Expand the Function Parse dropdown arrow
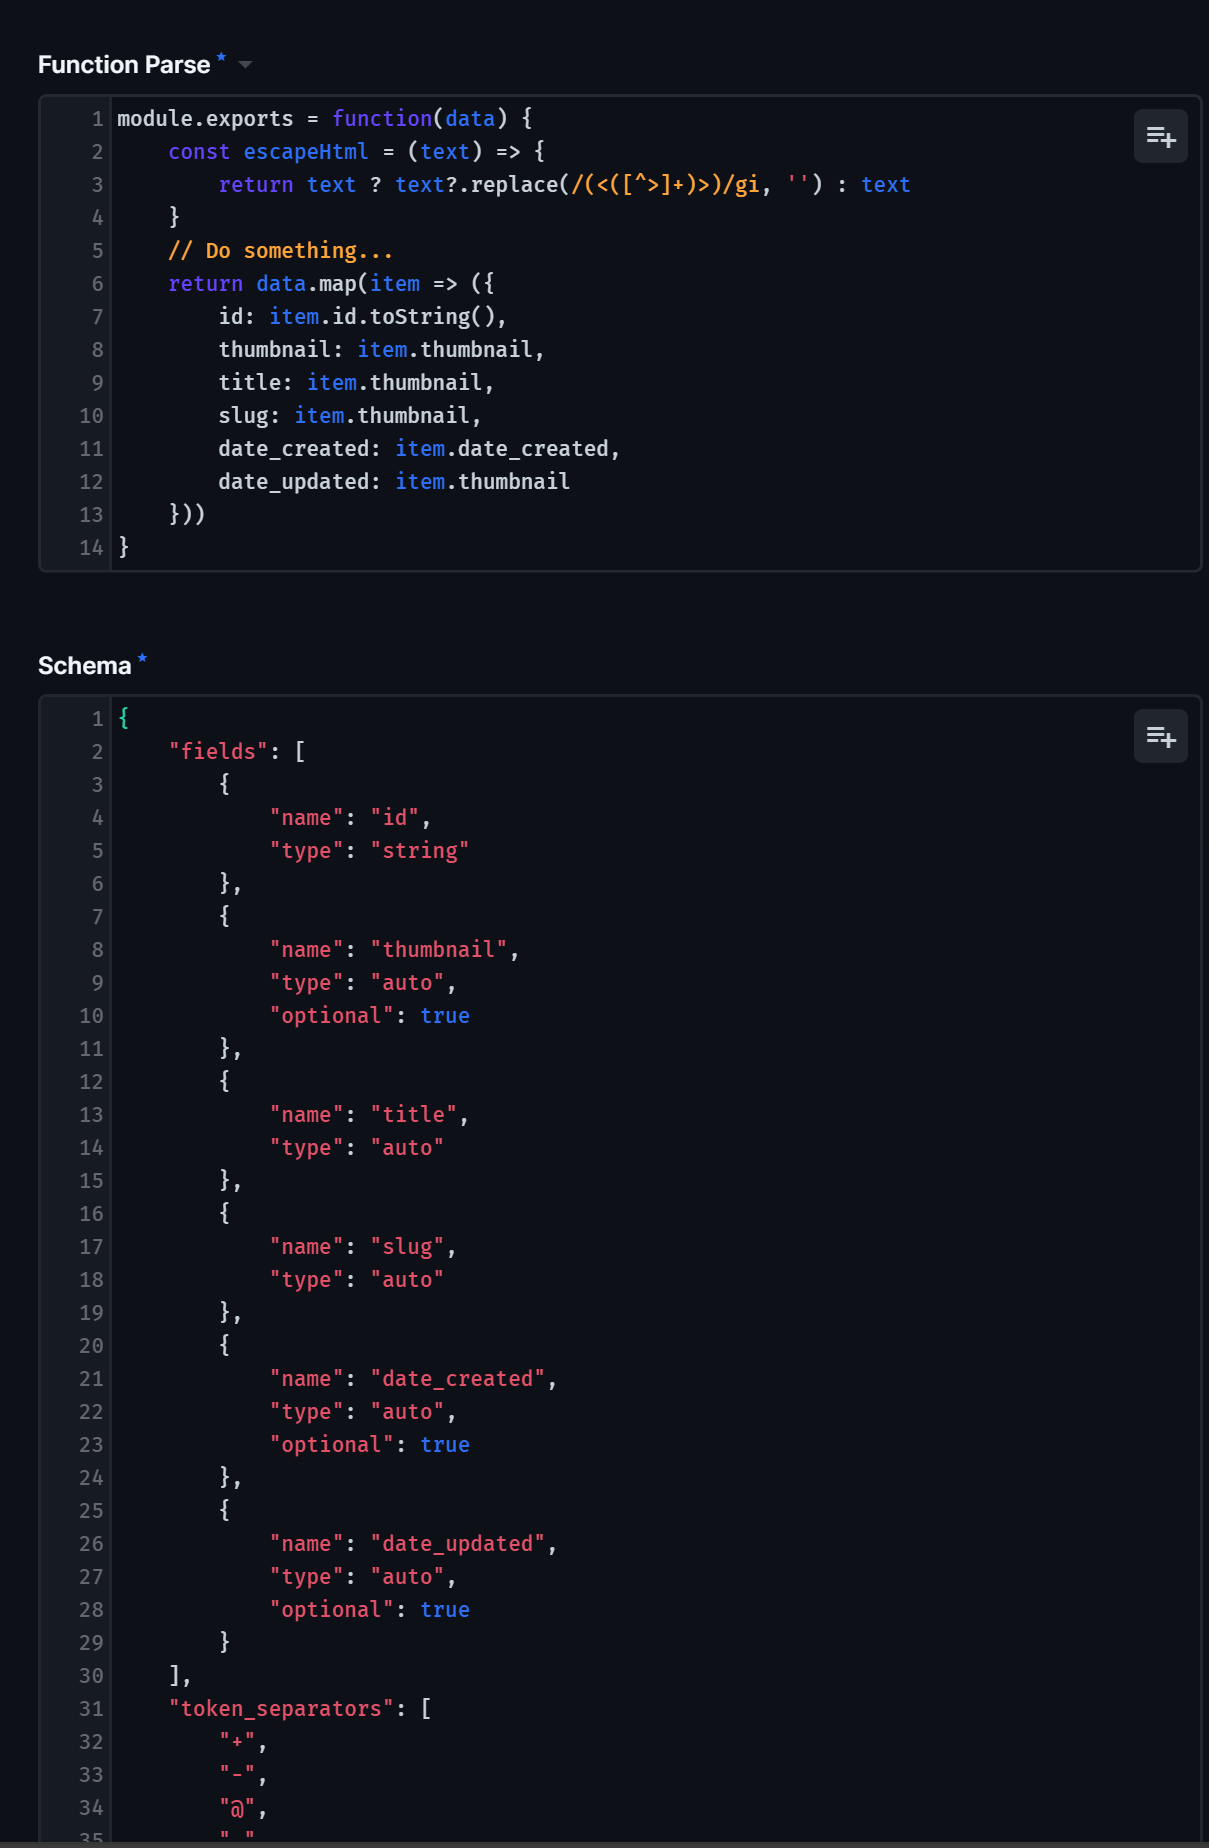Viewport: 1209px width, 1848px height. coord(245,65)
